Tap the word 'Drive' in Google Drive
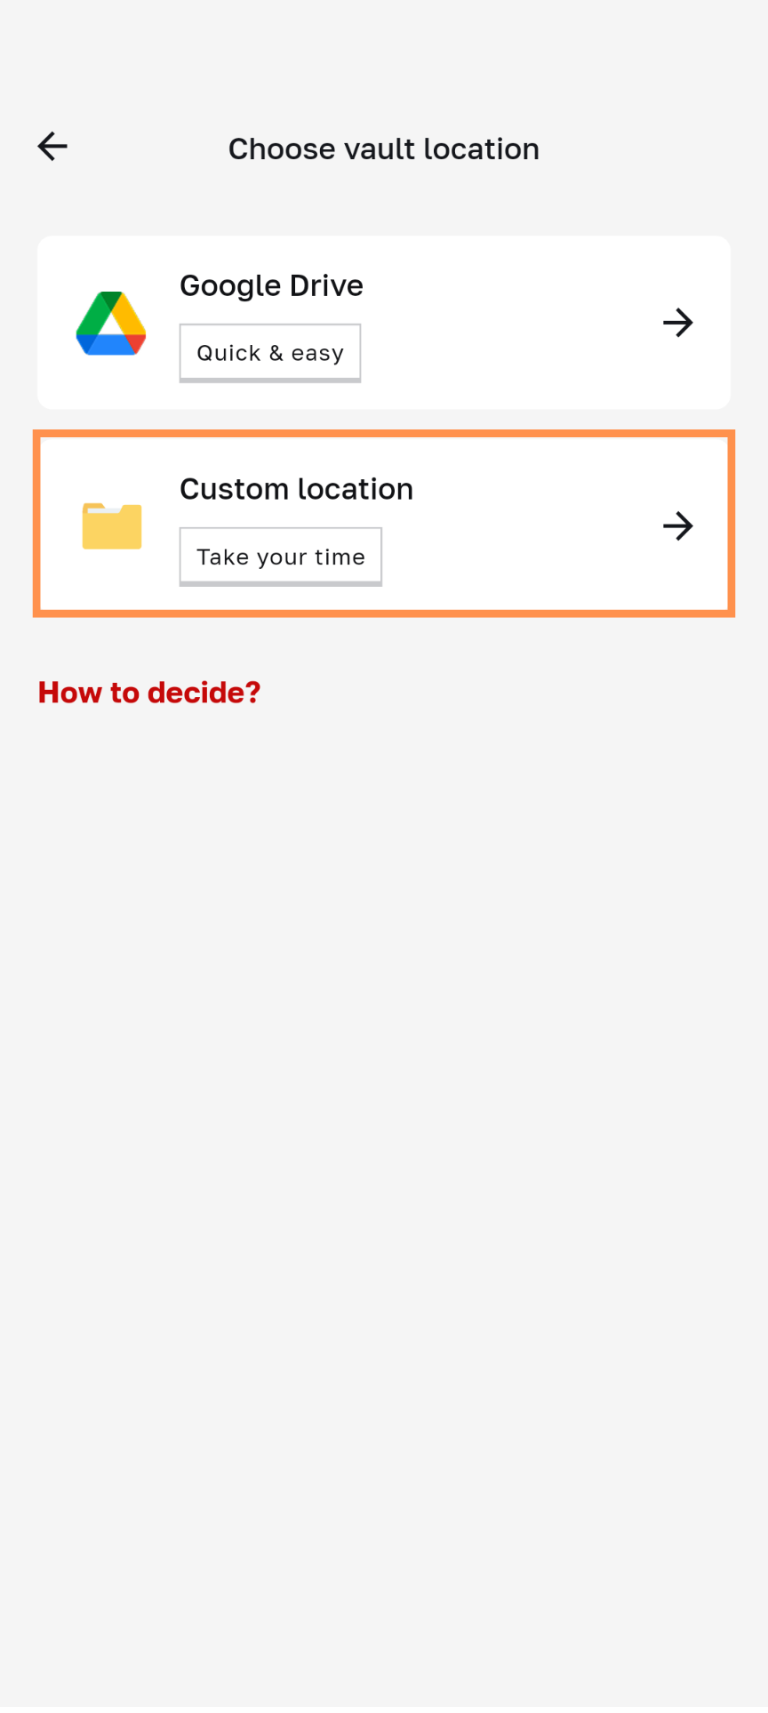Viewport: 768px width, 1713px height. pyautogui.click(x=326, y=286)
